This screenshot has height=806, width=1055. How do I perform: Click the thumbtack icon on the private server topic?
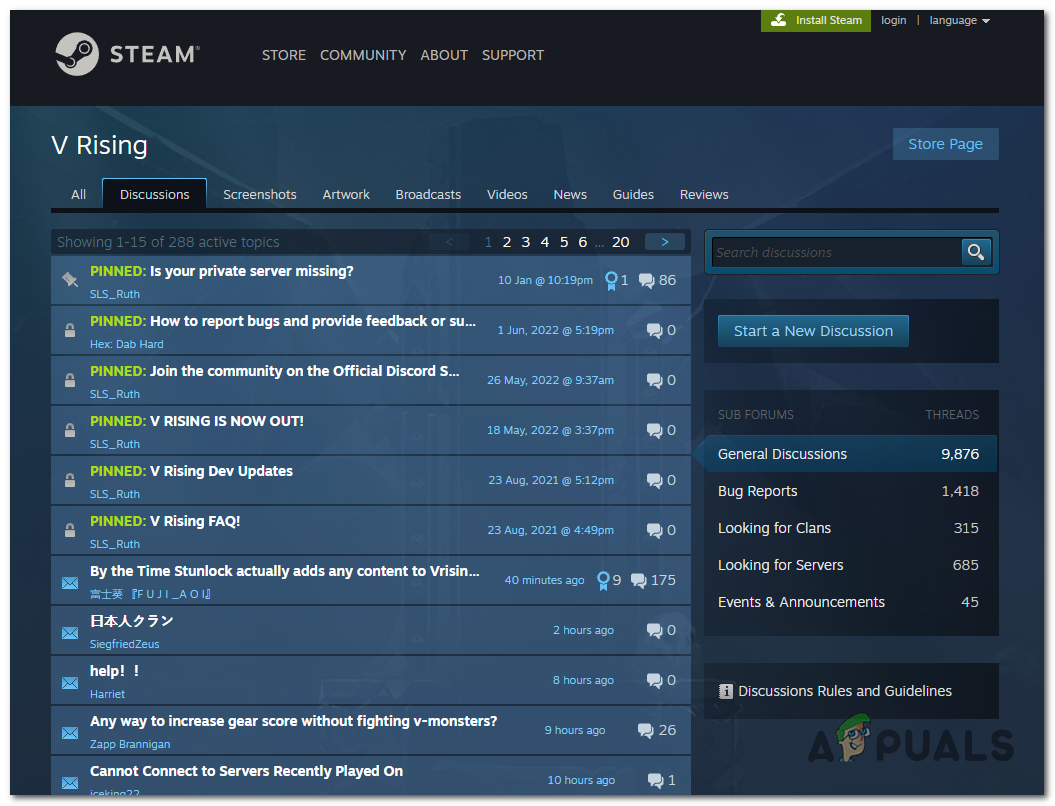point(70,280)
